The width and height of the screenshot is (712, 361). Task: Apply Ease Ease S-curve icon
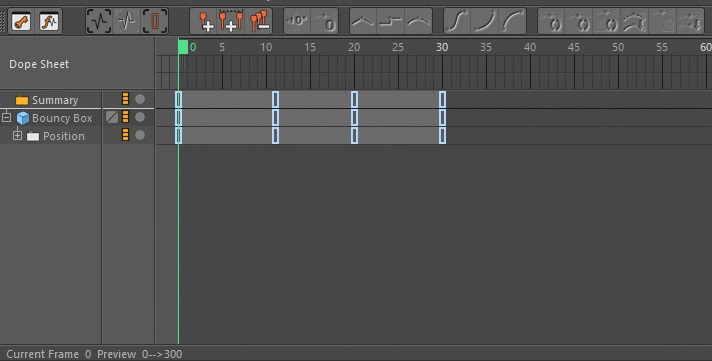457,21
